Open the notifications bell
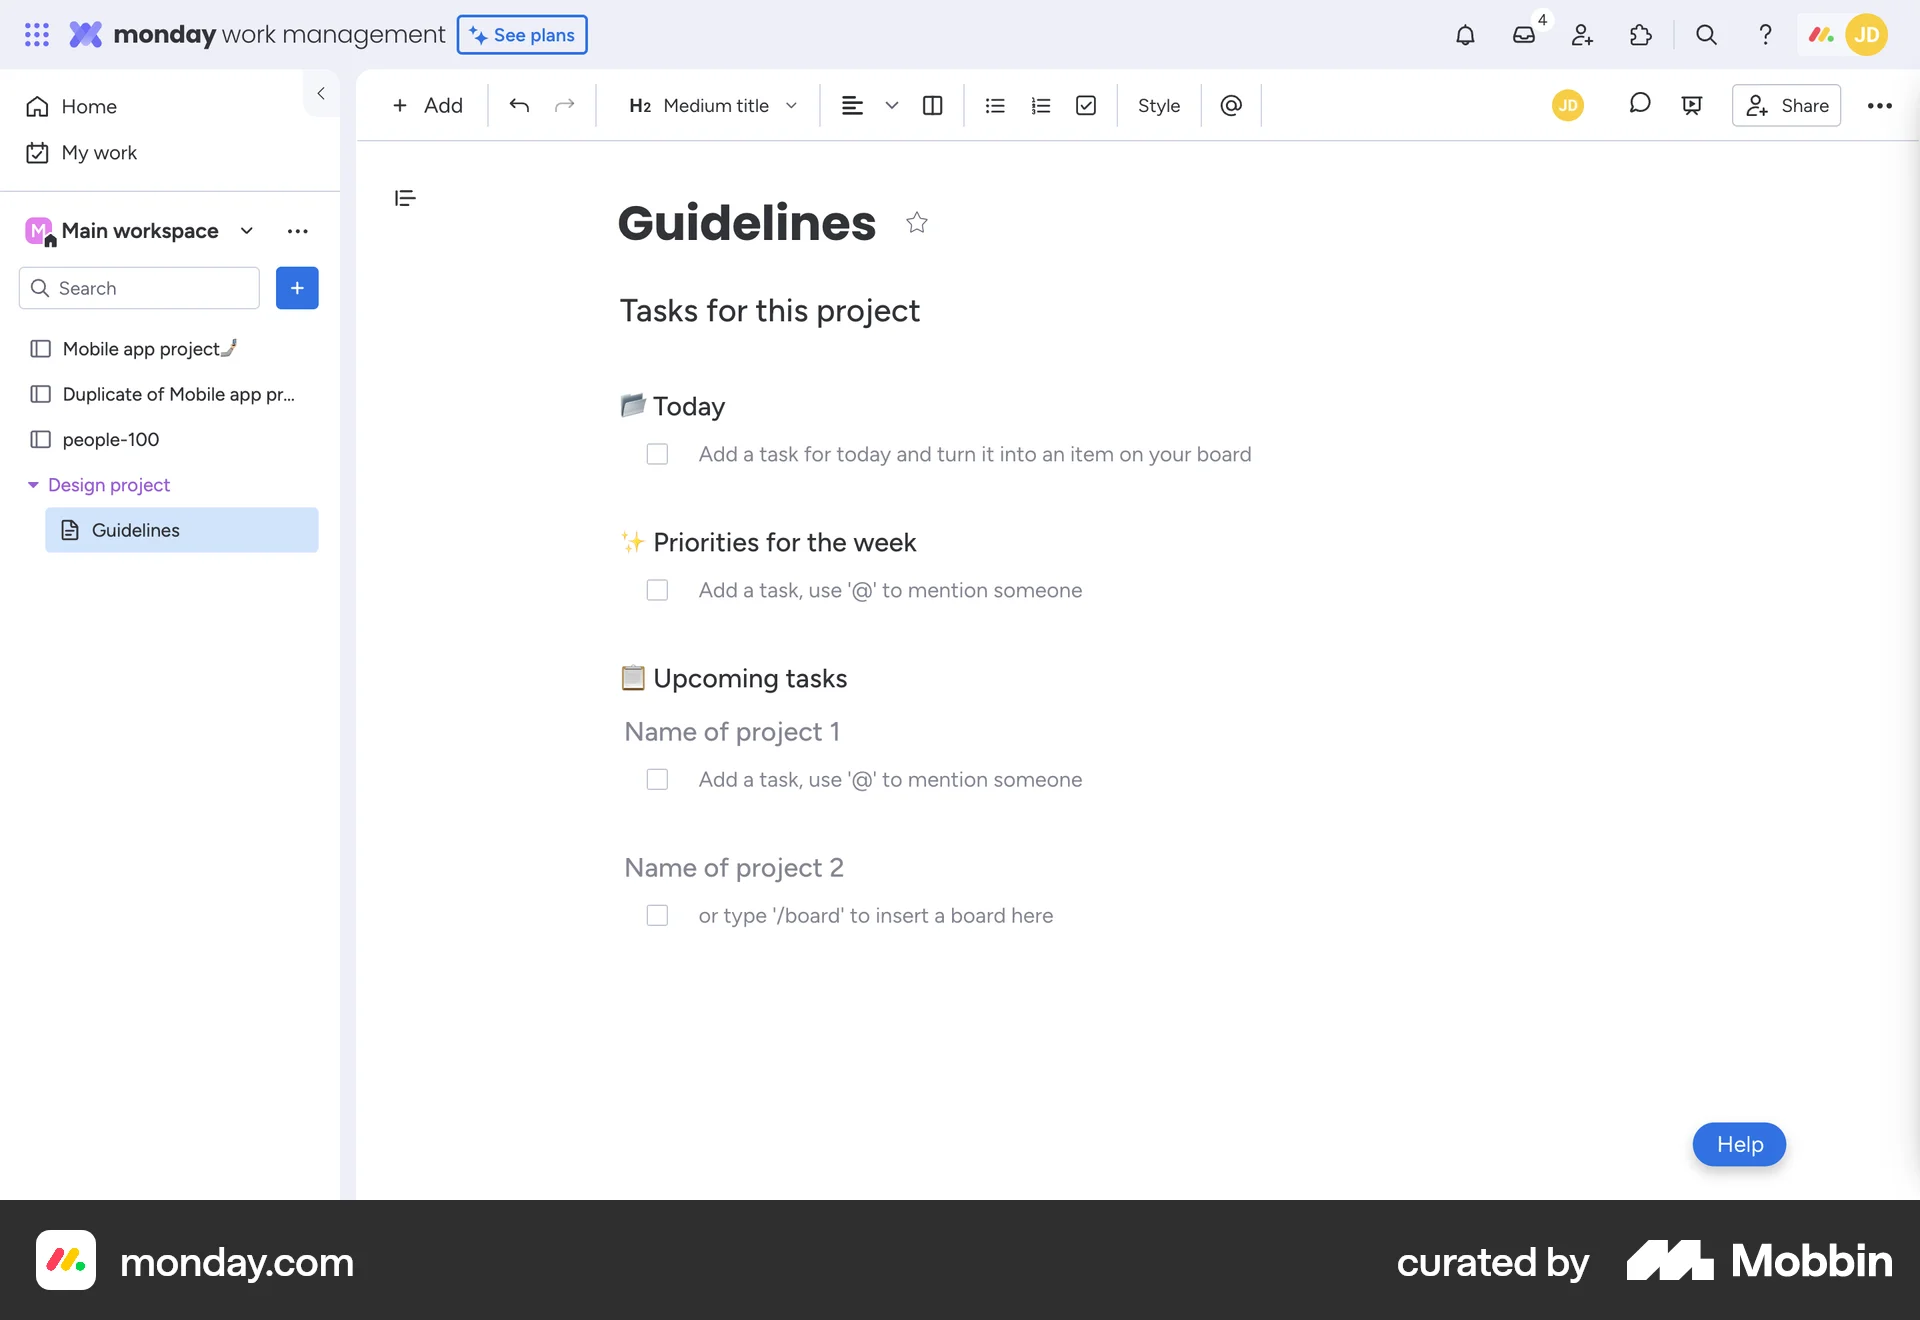Image resolution: width=1920 pixels, height=1320 pixels. 1465,35
